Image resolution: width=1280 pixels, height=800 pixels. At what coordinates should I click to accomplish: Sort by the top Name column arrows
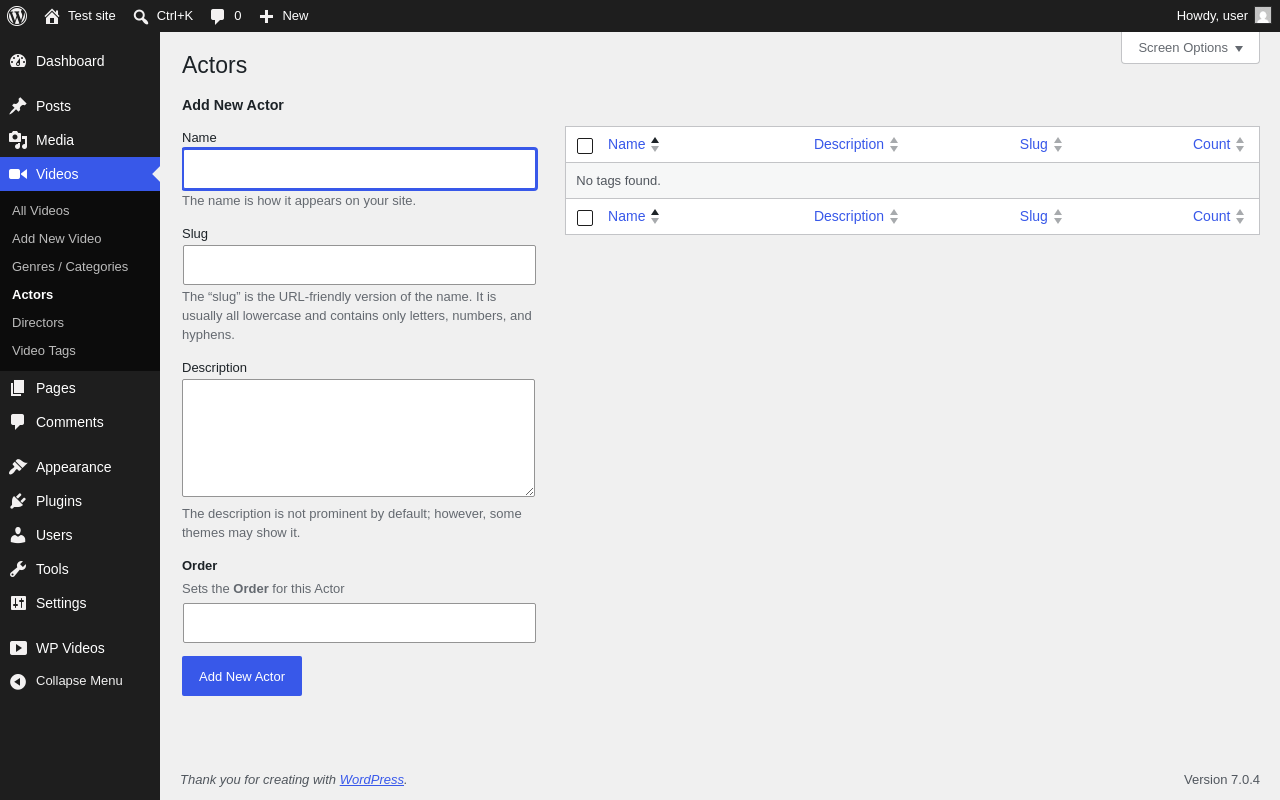click(x=655, y=145)
